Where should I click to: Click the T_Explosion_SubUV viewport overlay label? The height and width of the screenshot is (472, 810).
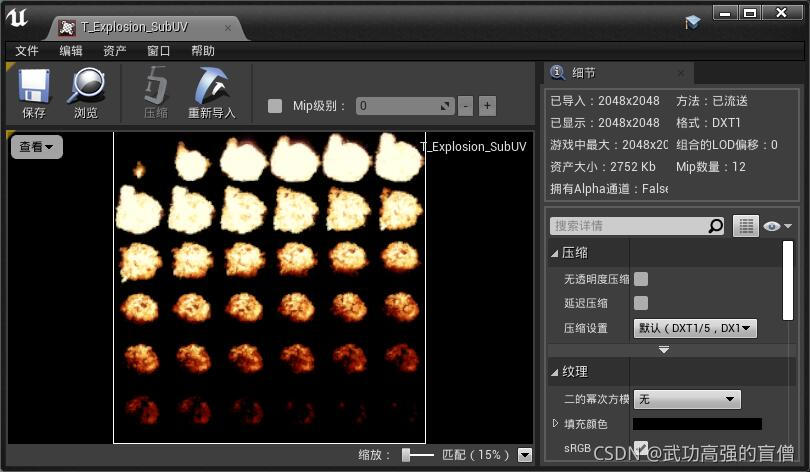coord(473,147)
